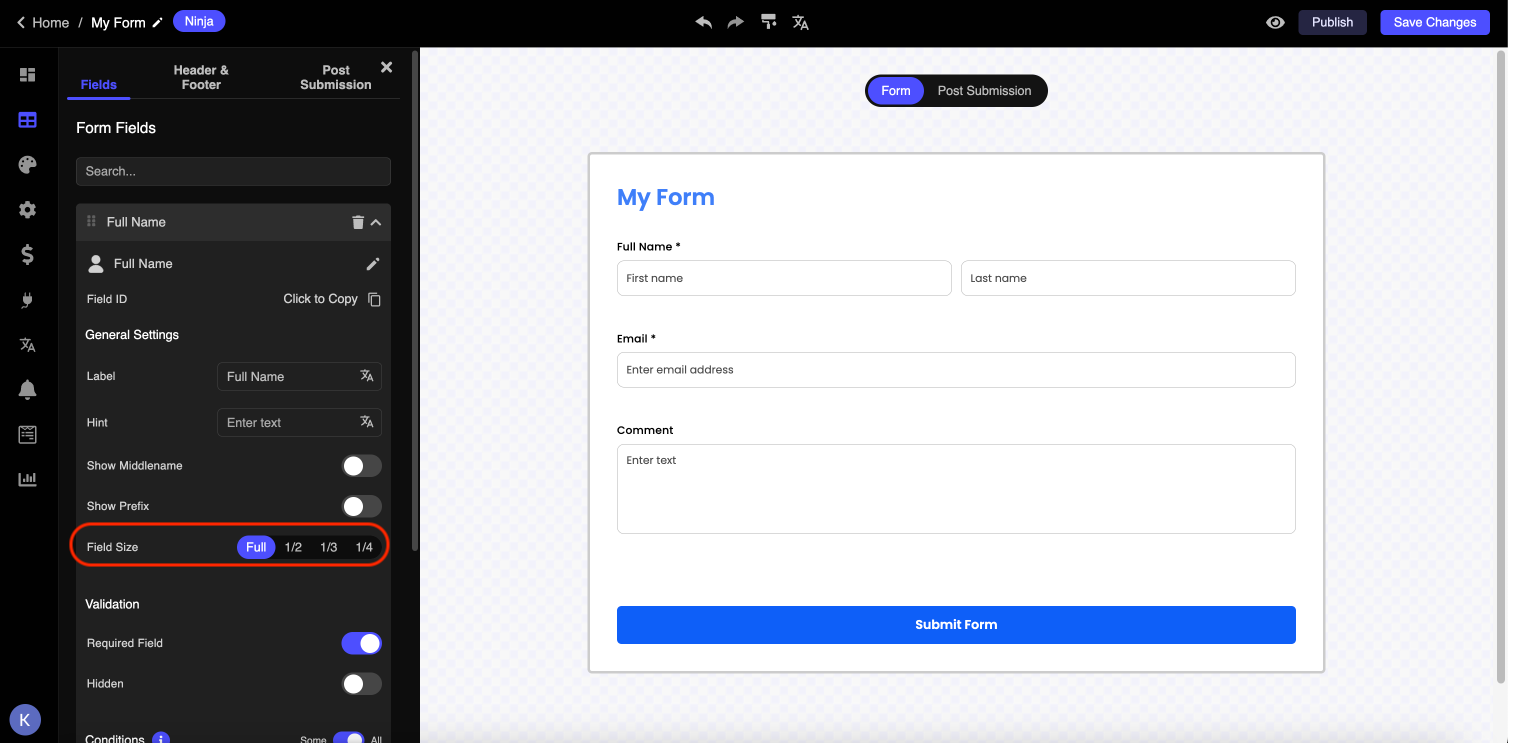Click the undo arrow in top toolbar
Image resolution: width=1520 pixels, height=743 pixels.
coord(704,22)
